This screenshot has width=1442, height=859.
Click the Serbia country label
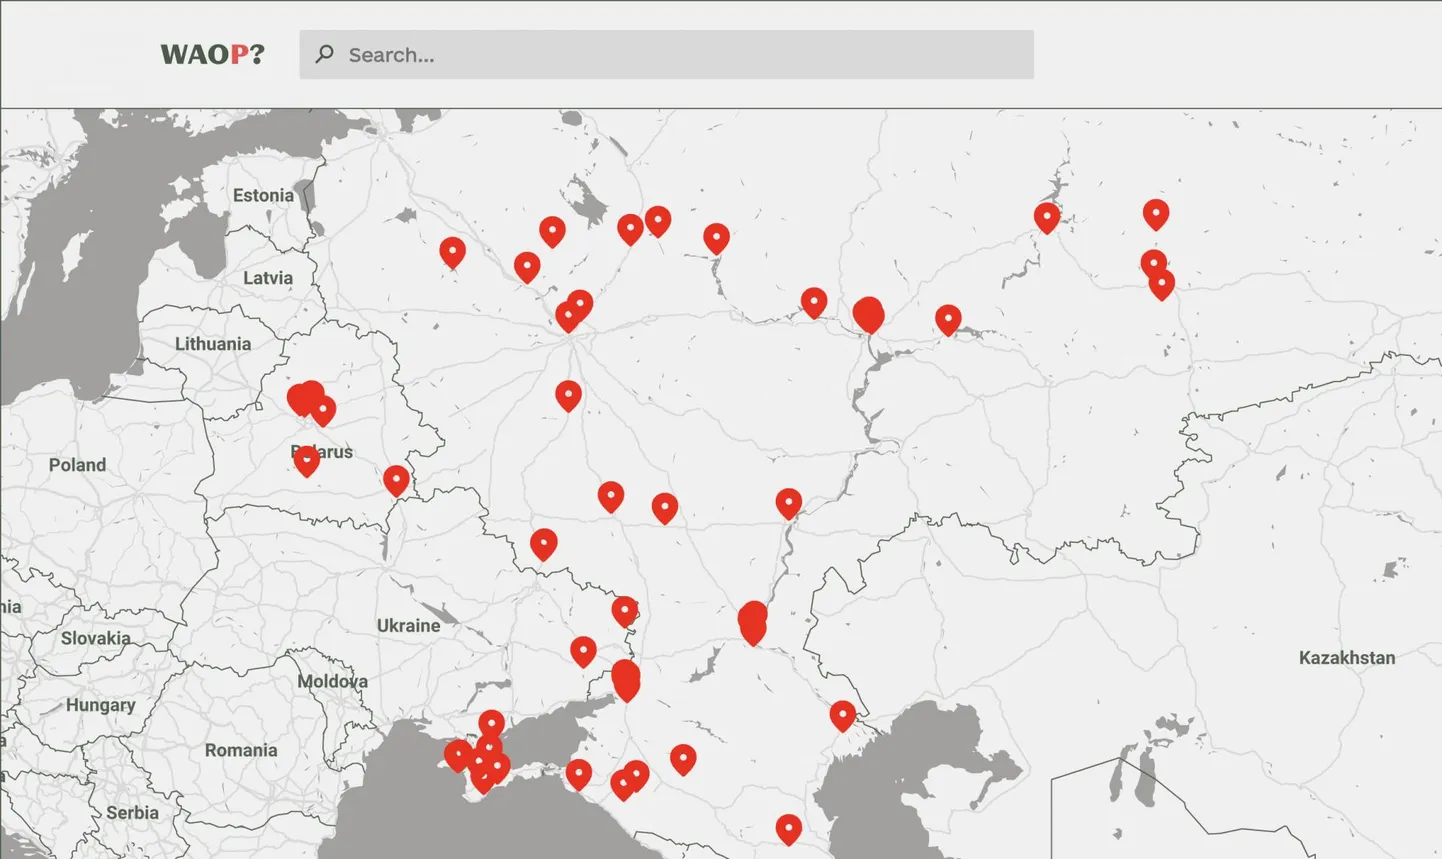(x=132, y=813)
